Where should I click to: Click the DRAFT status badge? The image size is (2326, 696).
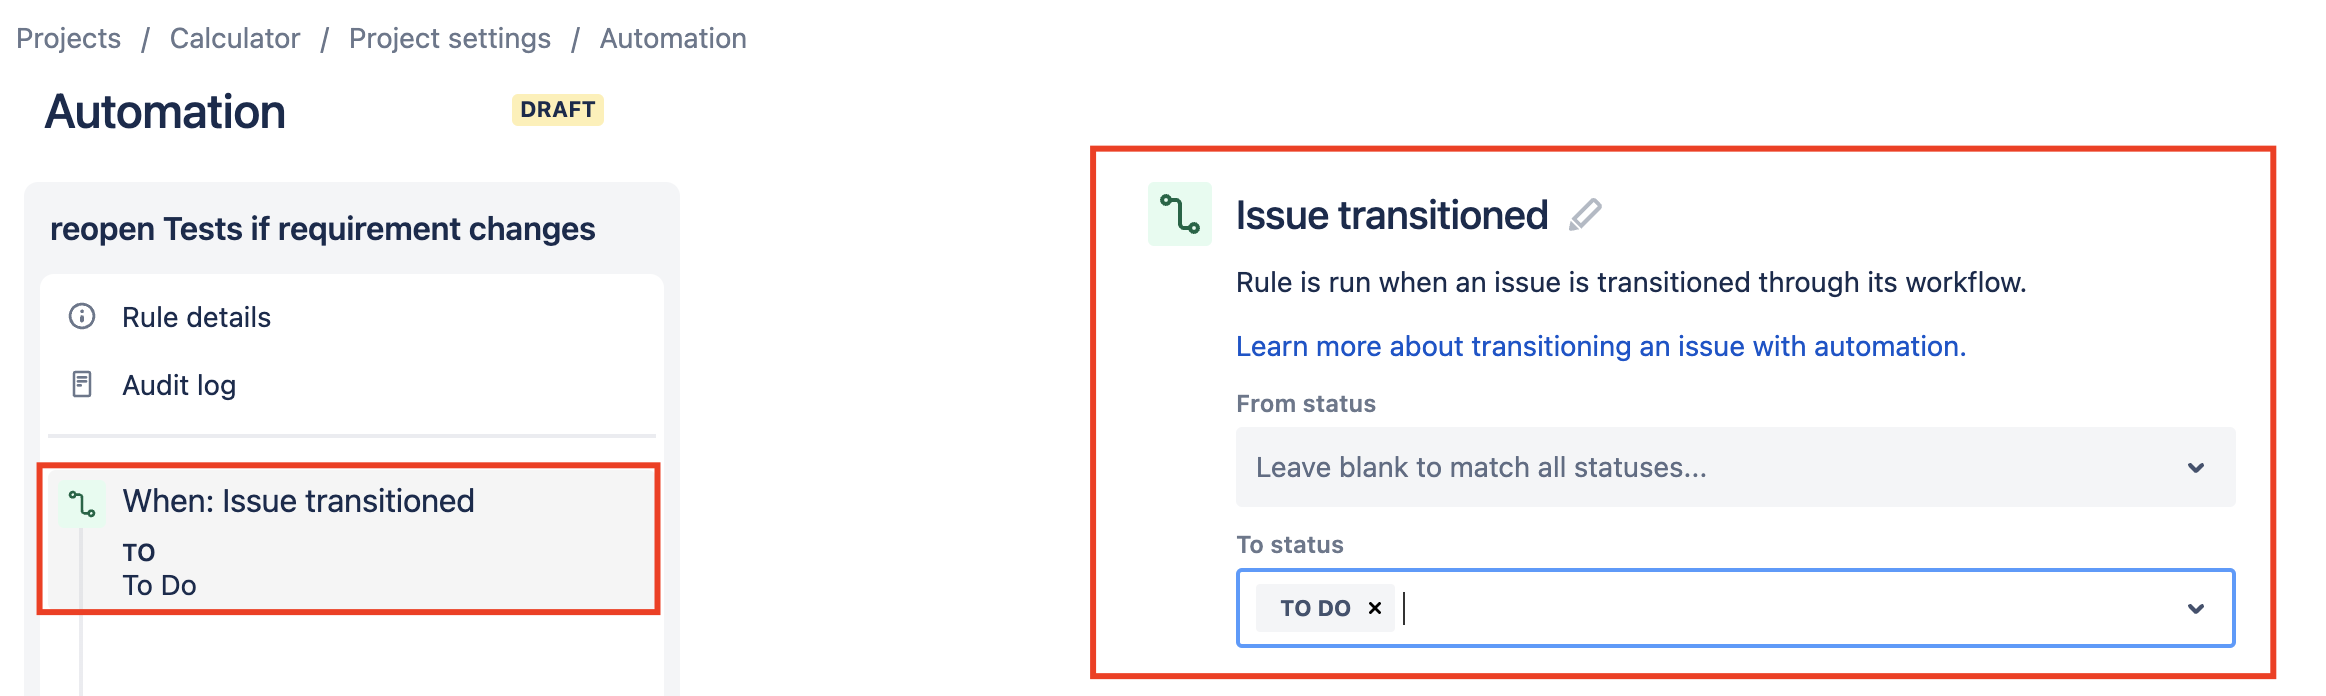tap(558, 110)
